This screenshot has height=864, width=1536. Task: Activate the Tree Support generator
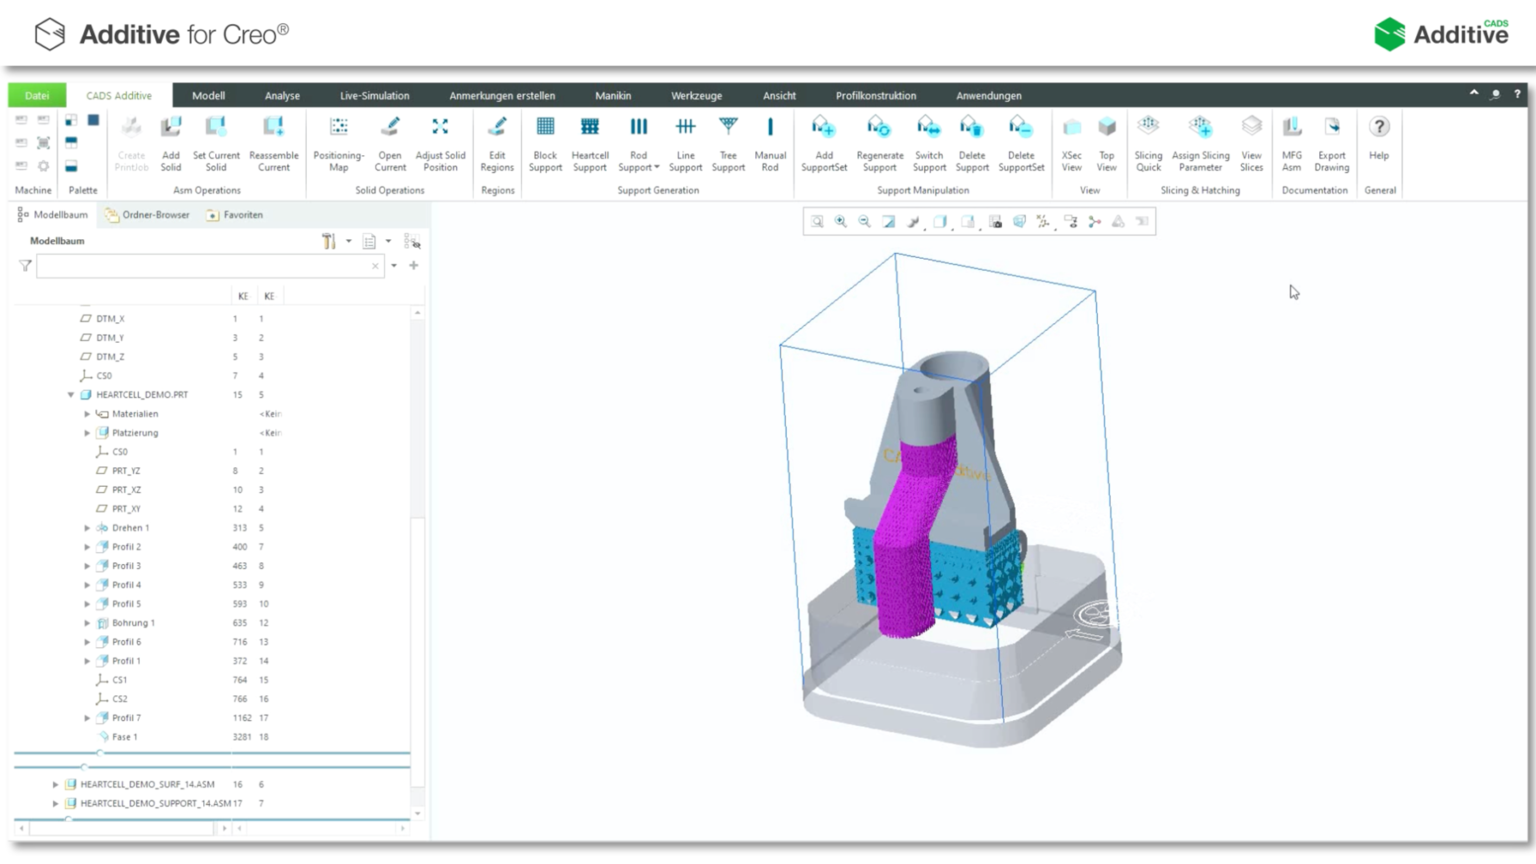[727, 140]
